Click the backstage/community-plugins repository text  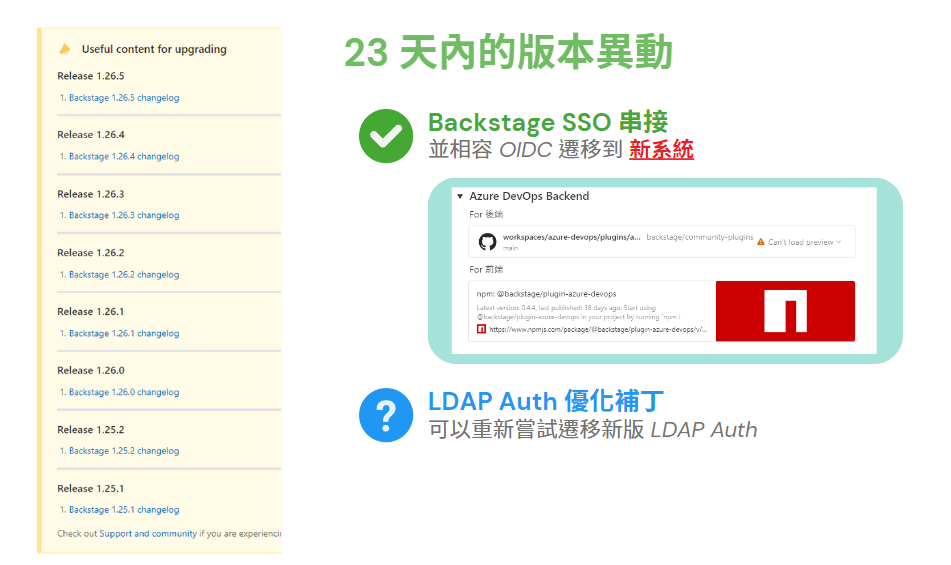(x=699, y=237)
